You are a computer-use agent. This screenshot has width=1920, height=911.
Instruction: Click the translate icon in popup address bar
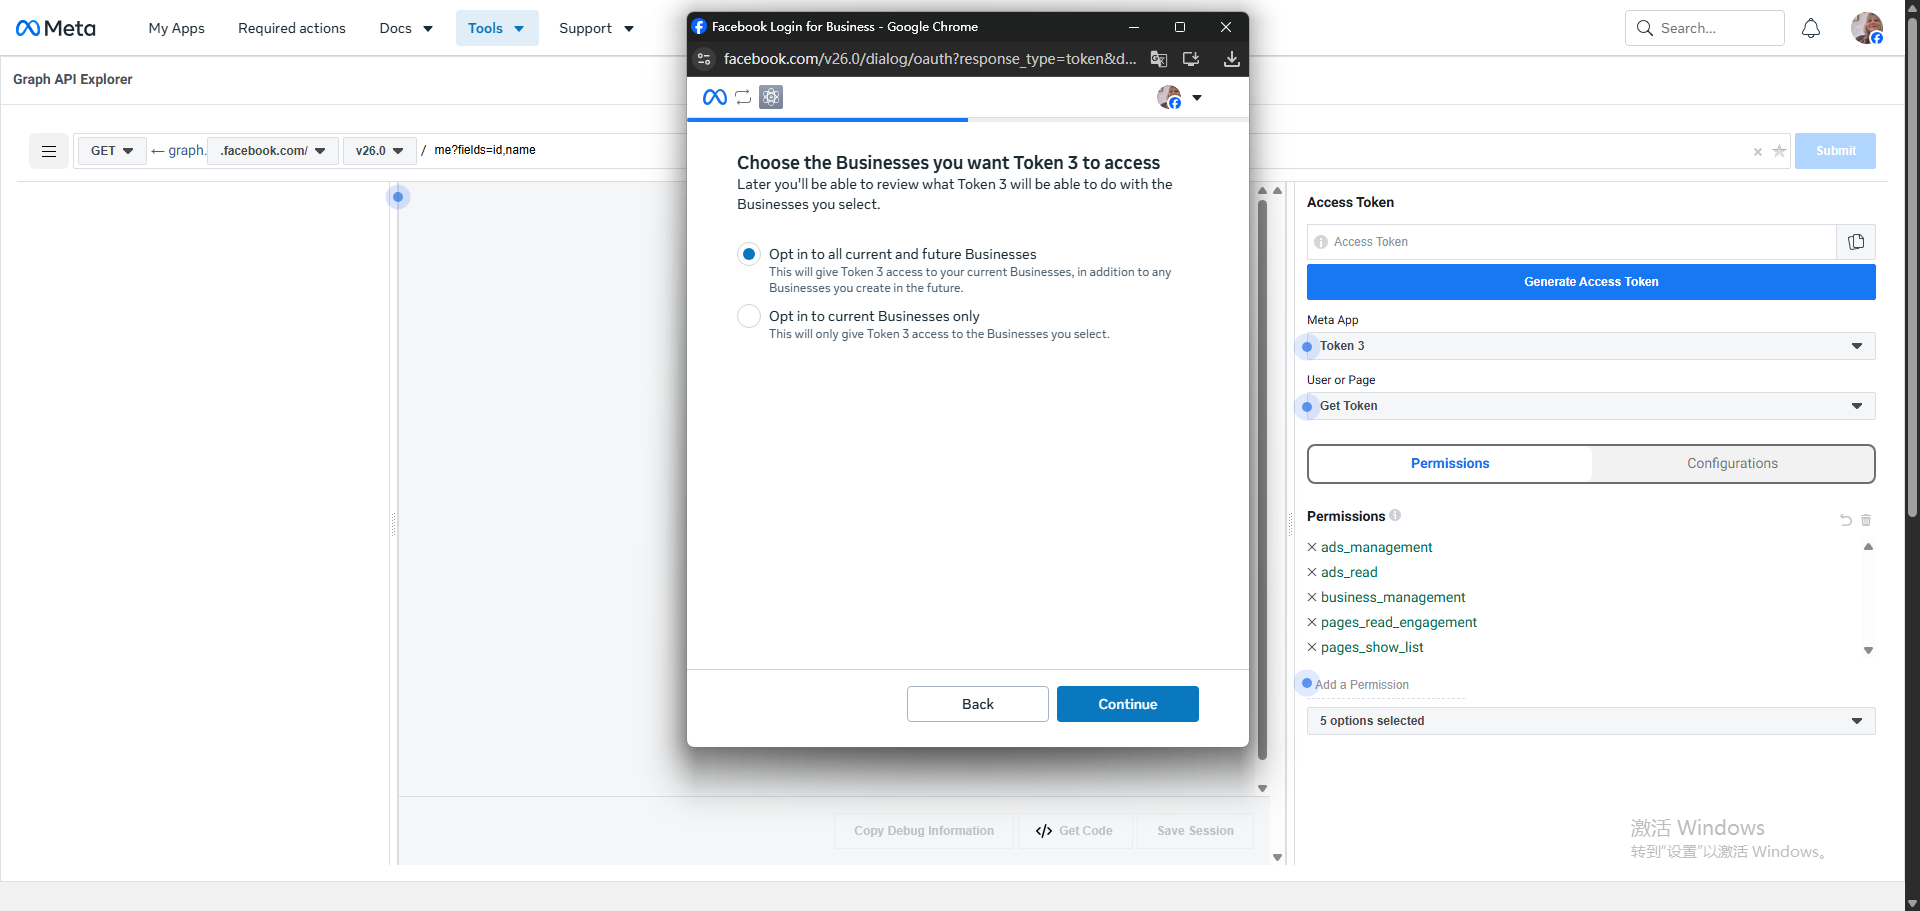pos(1159,59)
